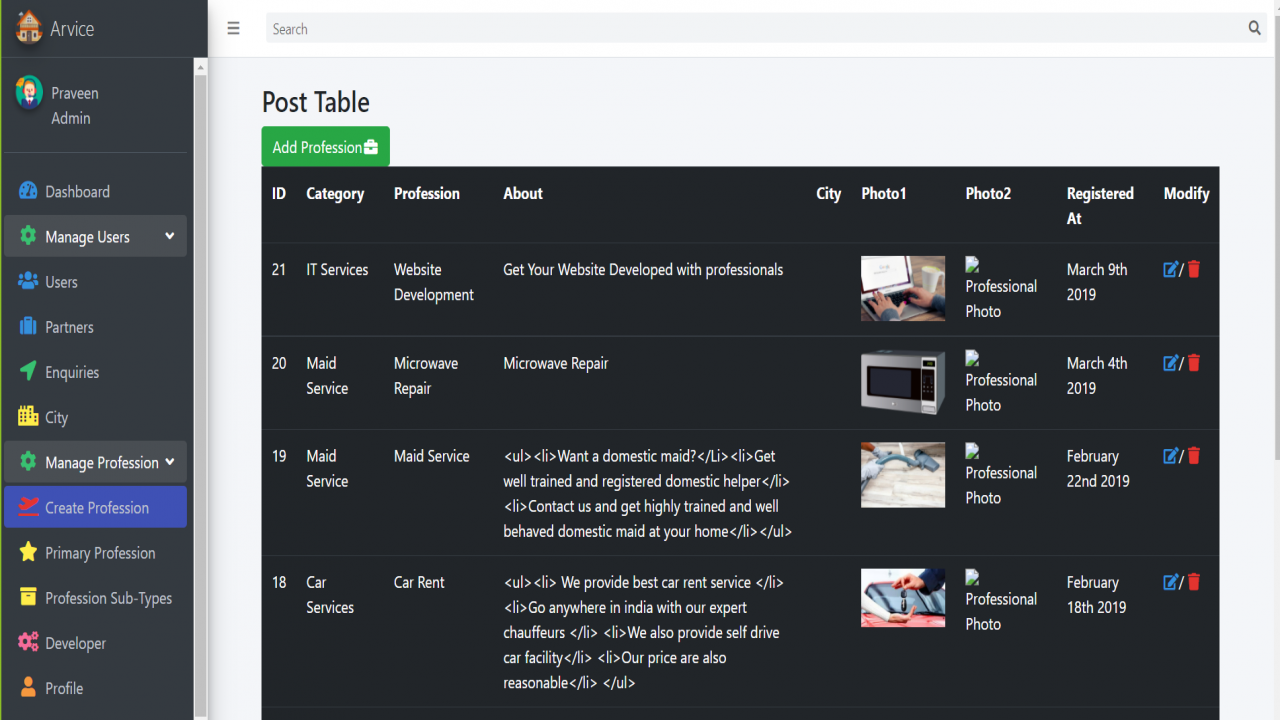
Task: Click the search magnifier icon
Action: [1255, 28]
